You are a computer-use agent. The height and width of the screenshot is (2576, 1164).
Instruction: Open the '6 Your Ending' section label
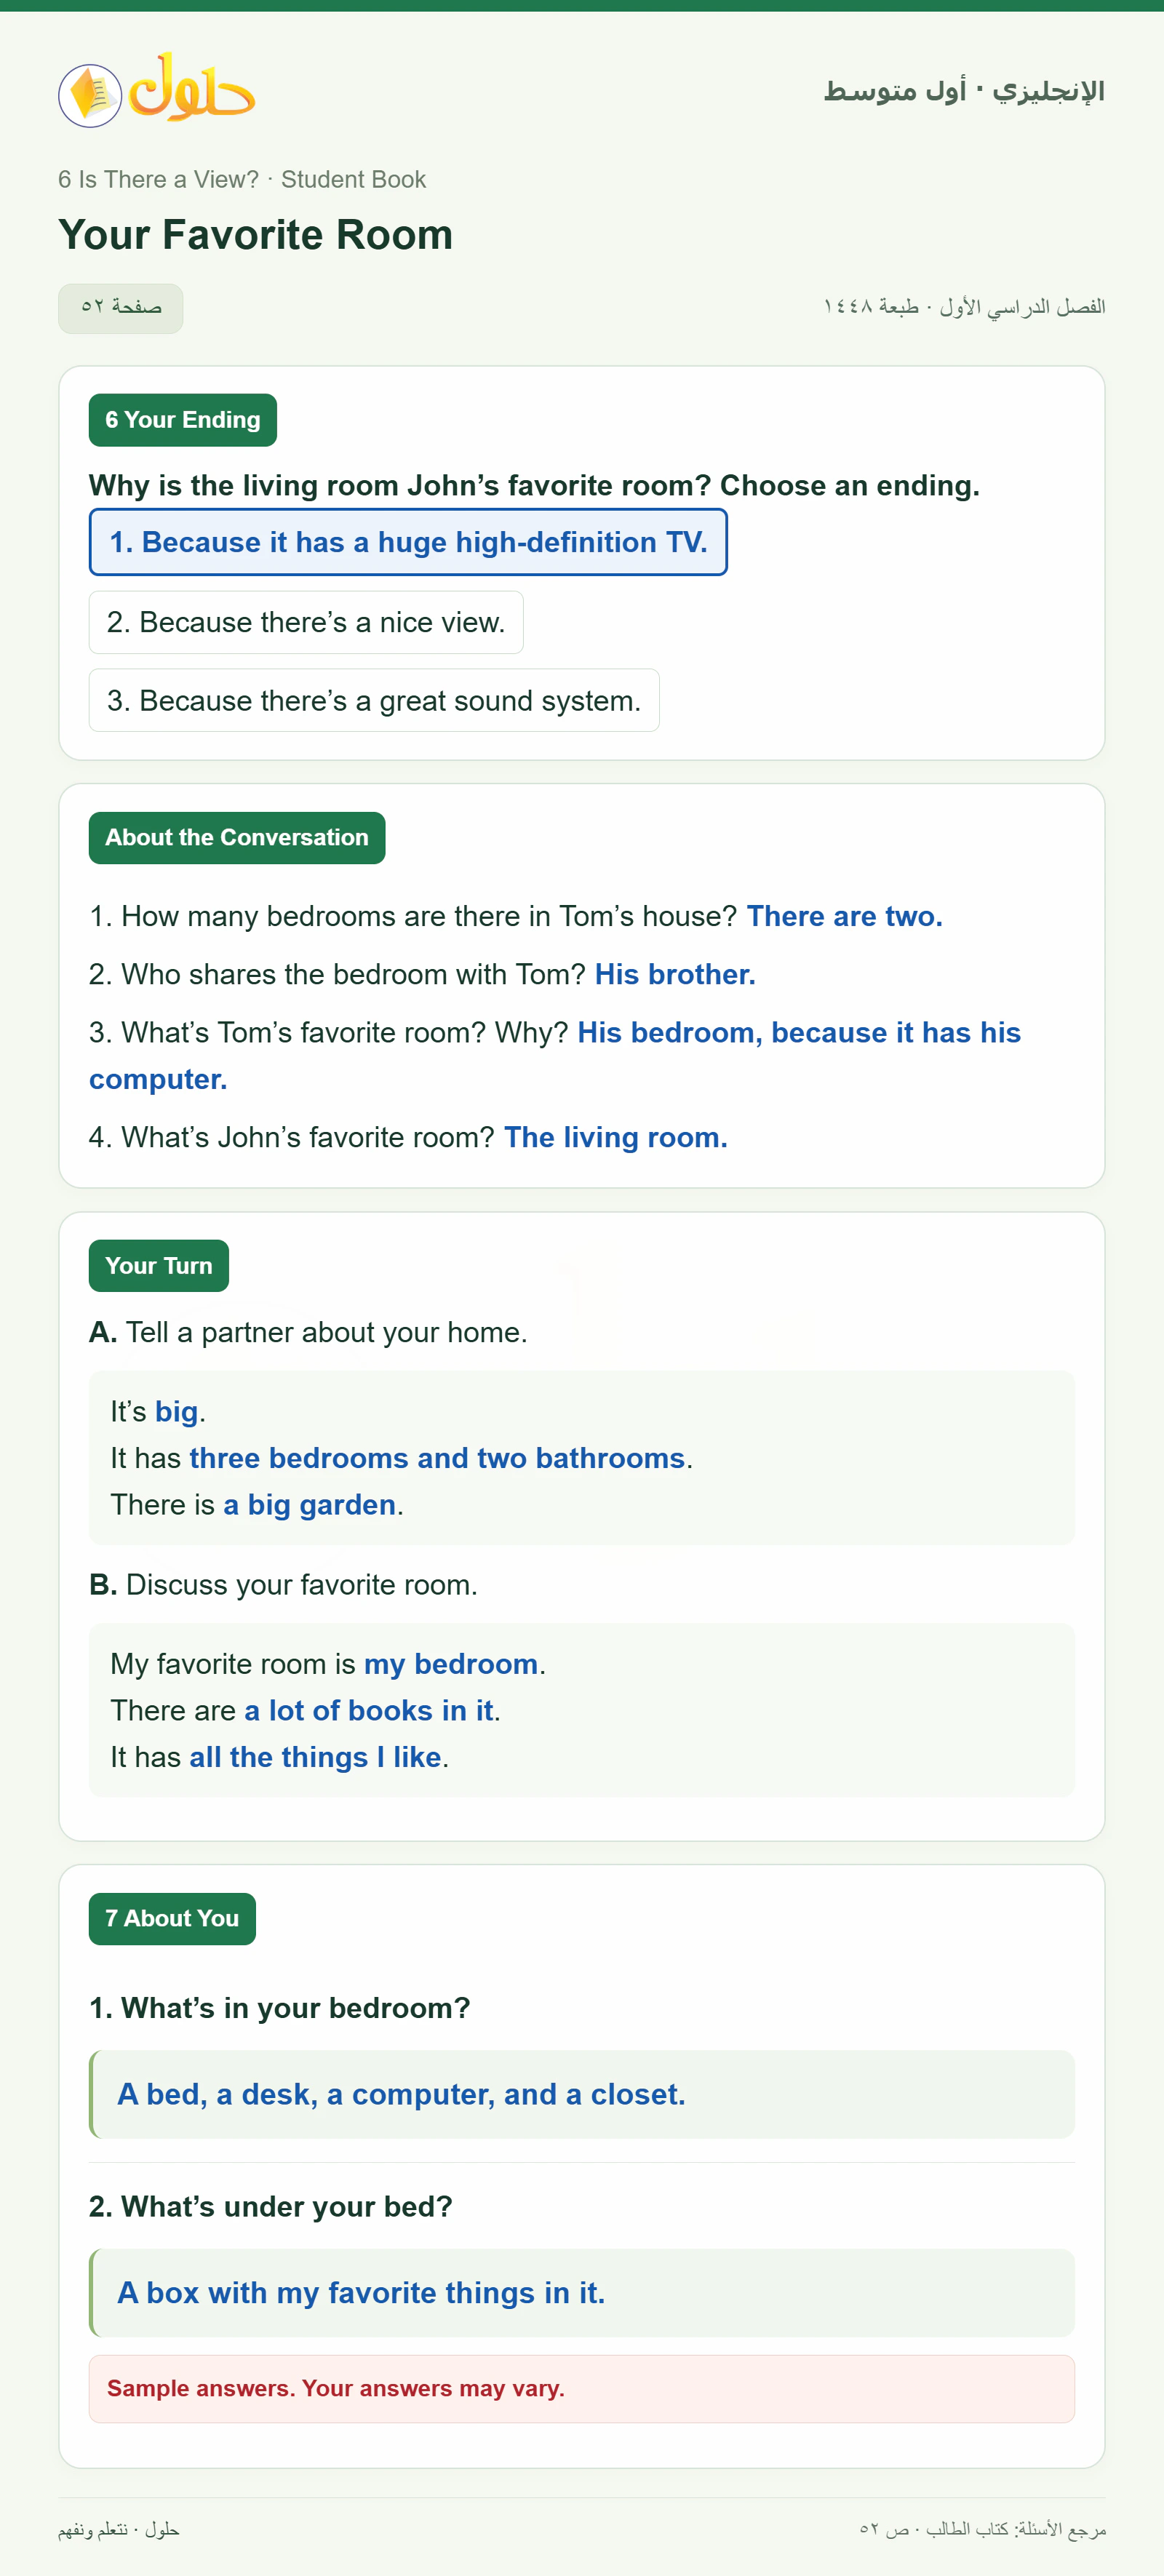[x=183, y=420]
